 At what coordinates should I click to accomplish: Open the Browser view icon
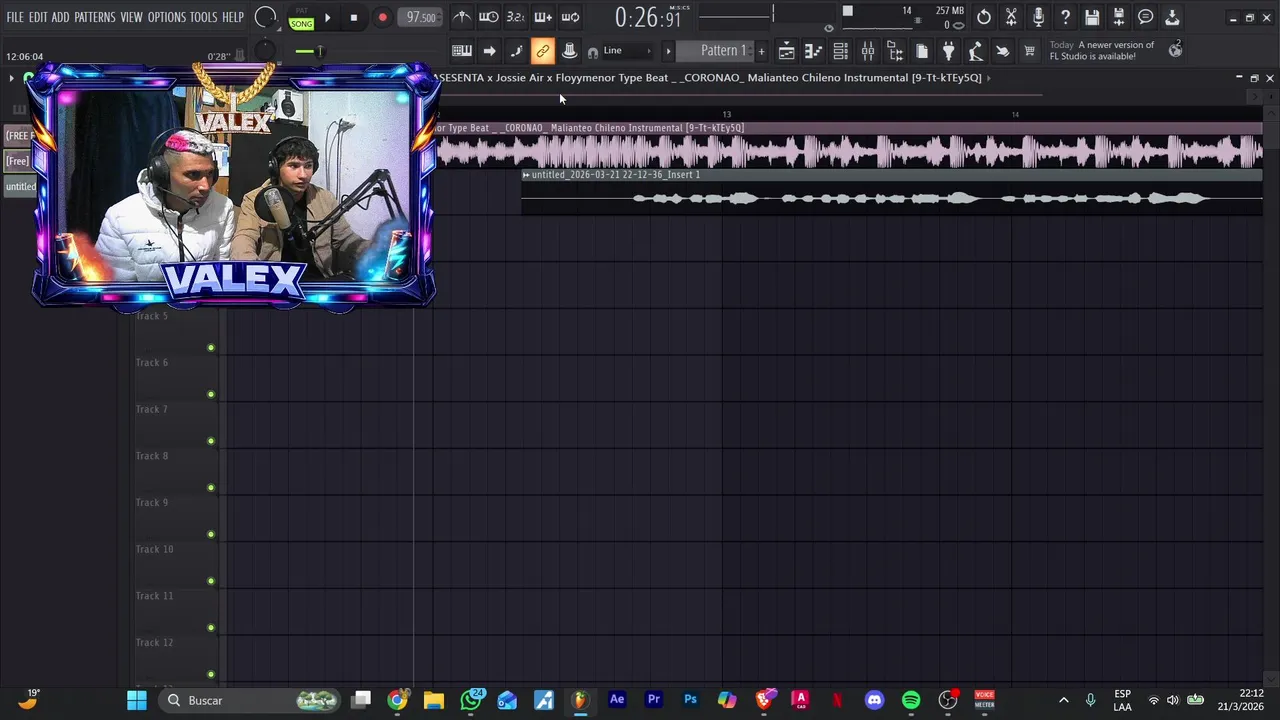coord(894,51)
